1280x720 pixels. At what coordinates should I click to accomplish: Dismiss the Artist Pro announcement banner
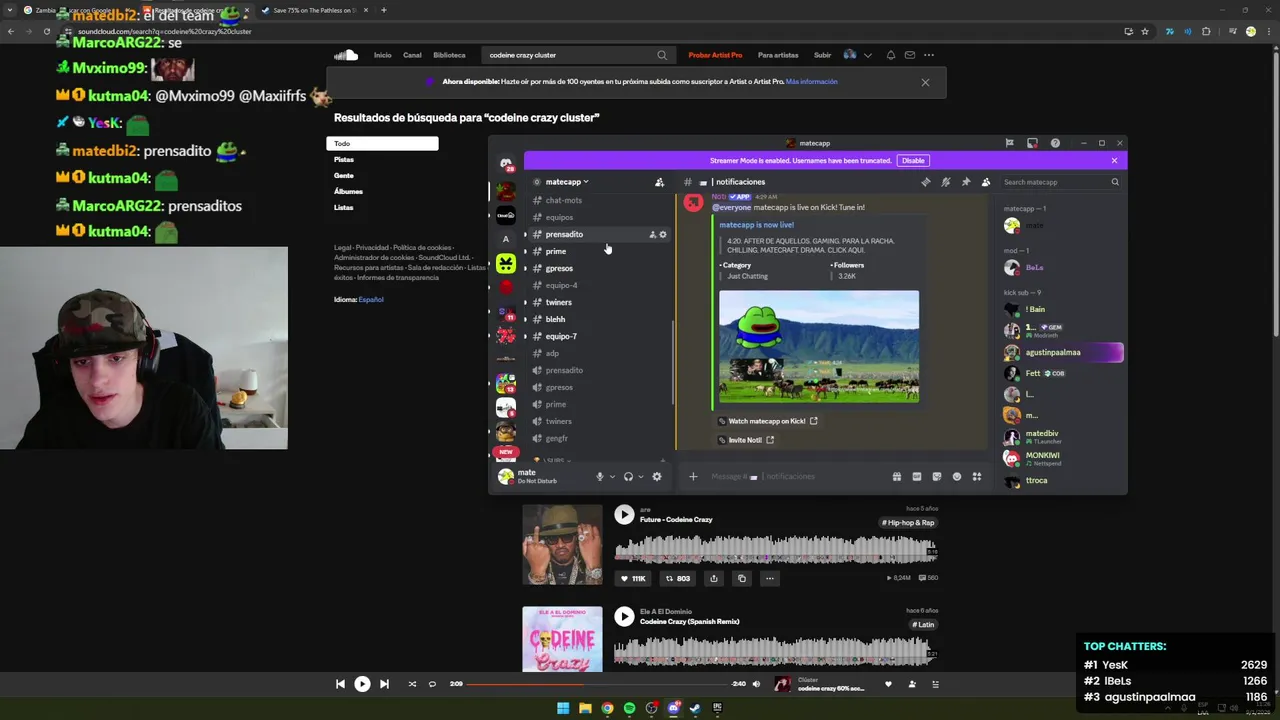point(925,82)
